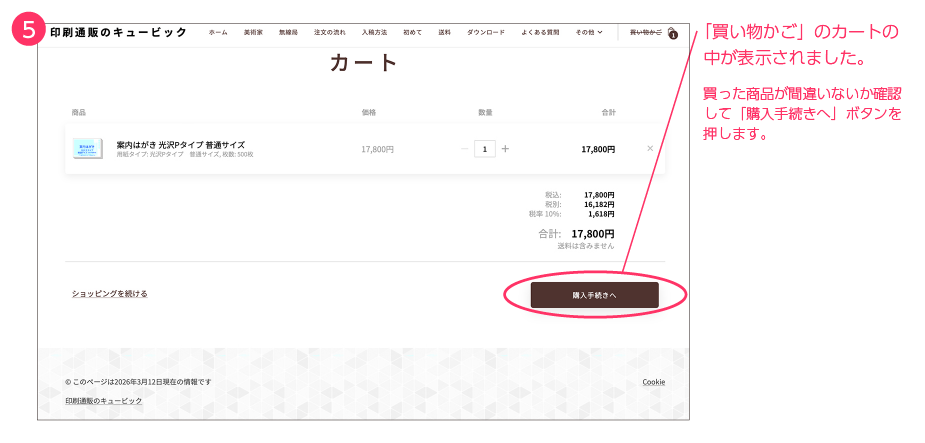Open the Cookie link in footer
The width and height of the screenshot is (925, 443).
click(x=653, y=382)
